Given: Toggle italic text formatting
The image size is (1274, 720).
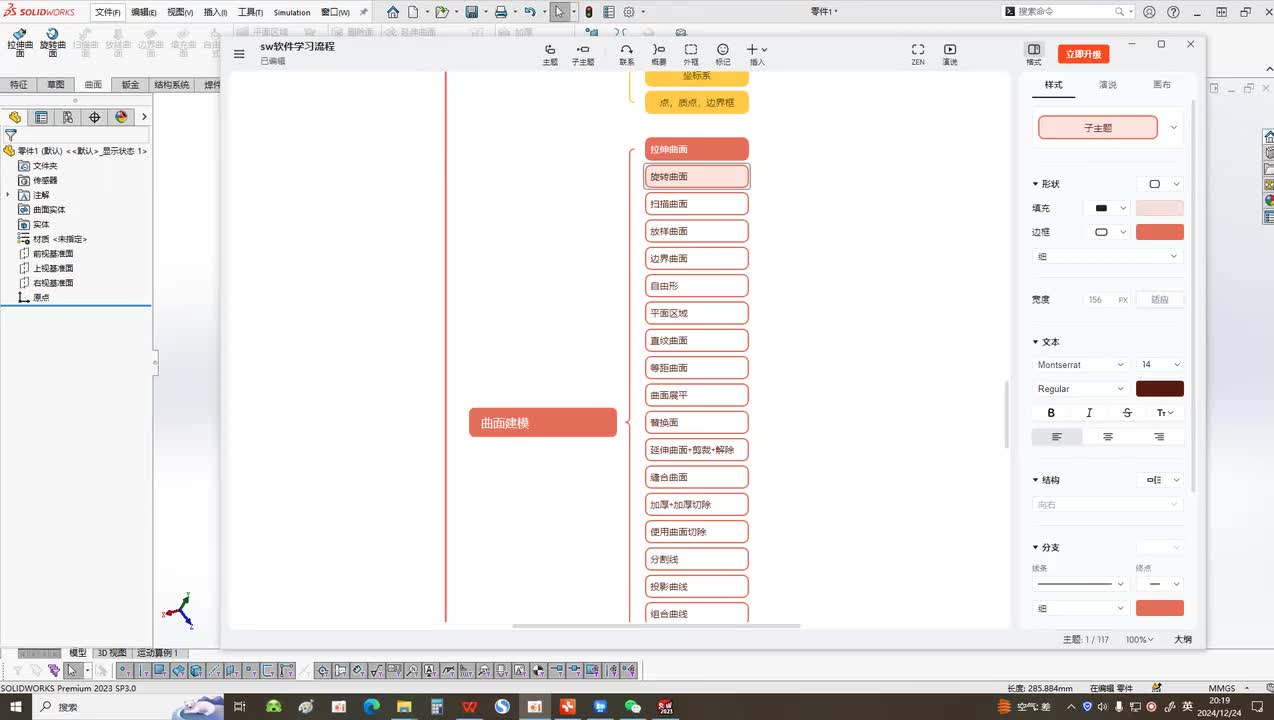Looking at the screenshot, I should click(x=1089, y=412).
